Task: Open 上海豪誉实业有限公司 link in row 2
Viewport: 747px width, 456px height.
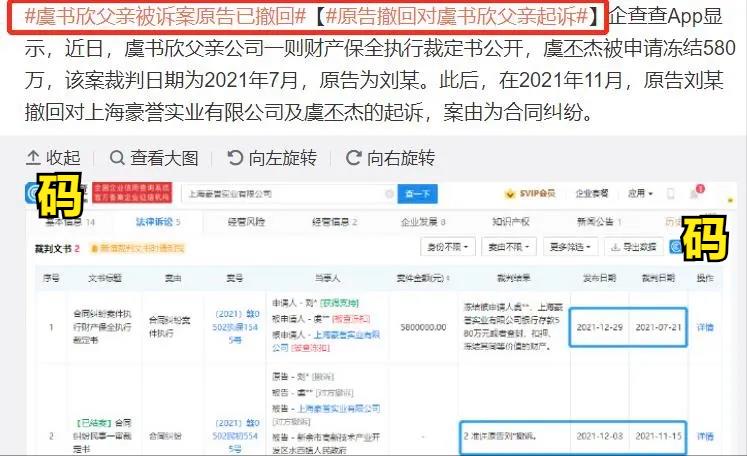Action: (339, 409)
